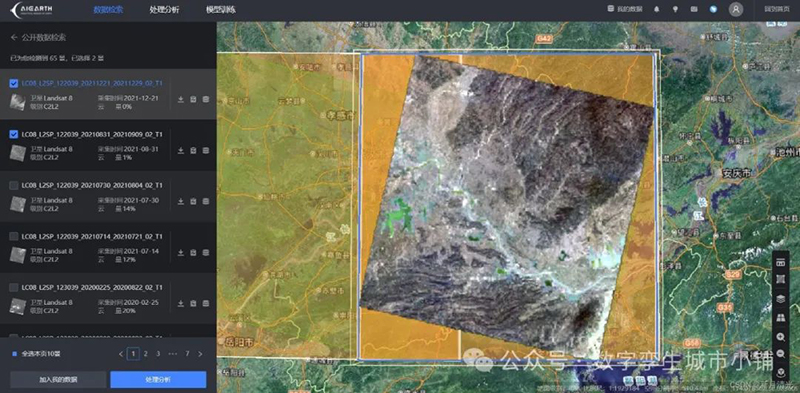Open the 模型训练 top tab

(221, 10)
